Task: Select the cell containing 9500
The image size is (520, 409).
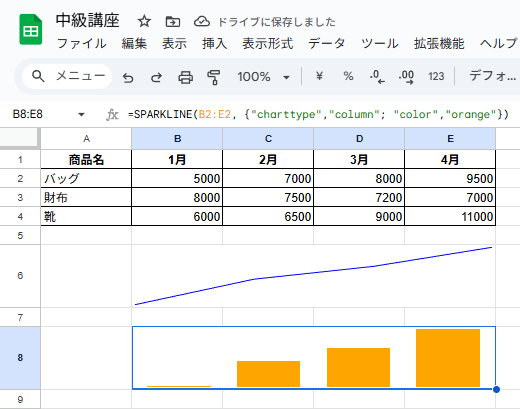Action: [450, 178]
